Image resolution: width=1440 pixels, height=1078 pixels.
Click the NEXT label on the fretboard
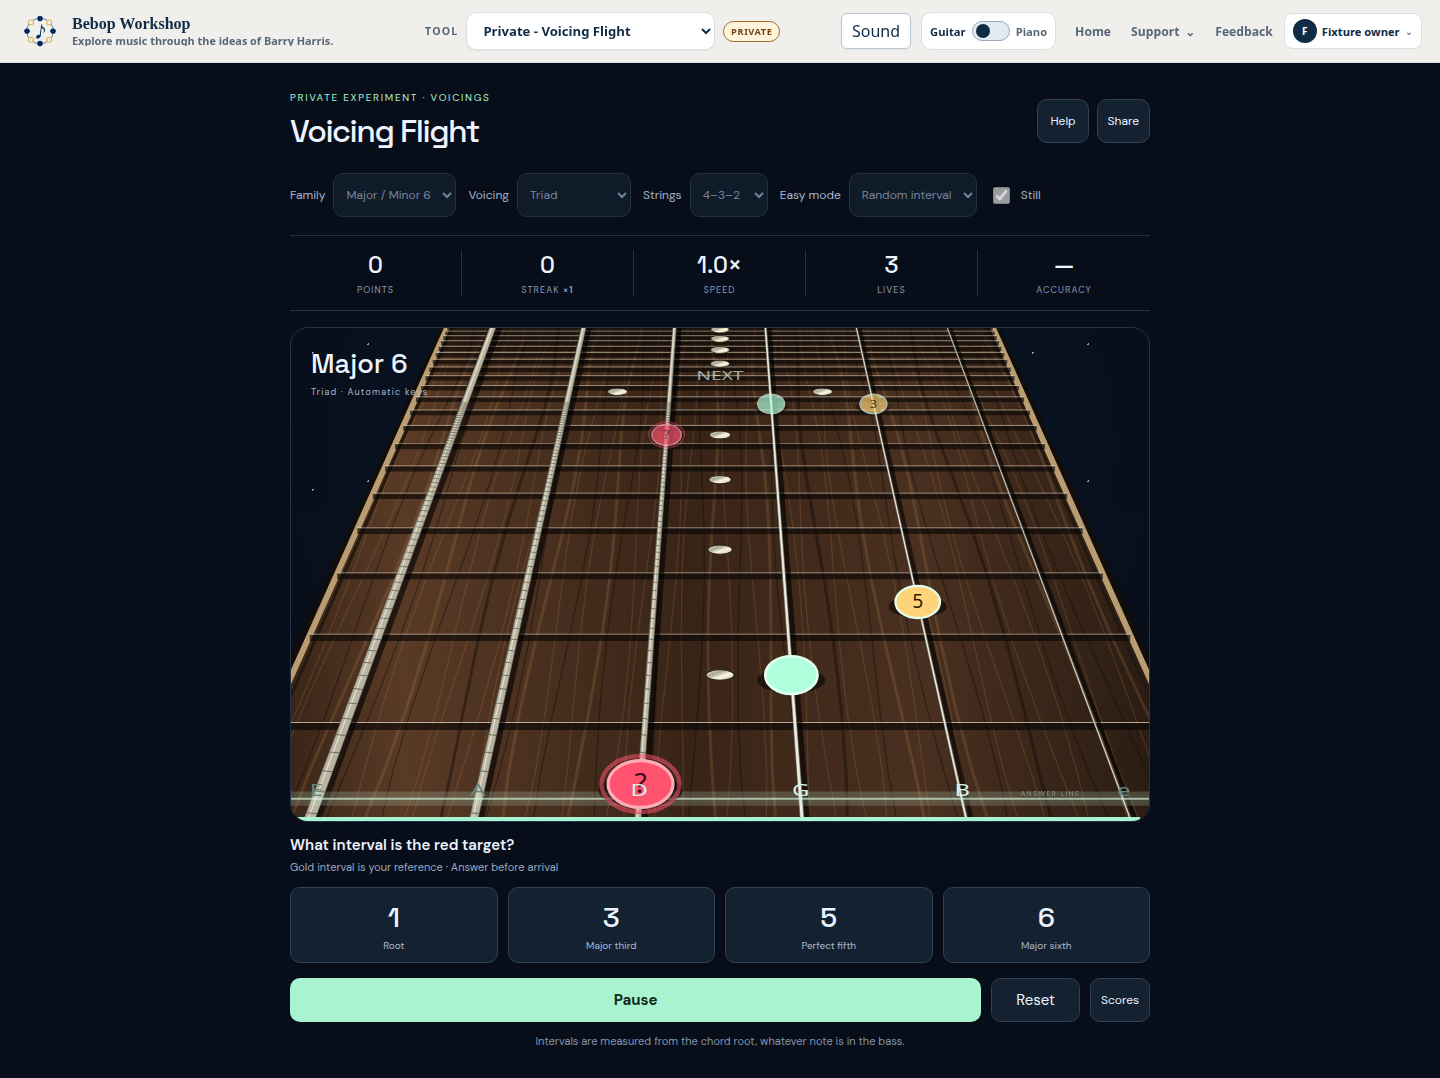[720, 376]
